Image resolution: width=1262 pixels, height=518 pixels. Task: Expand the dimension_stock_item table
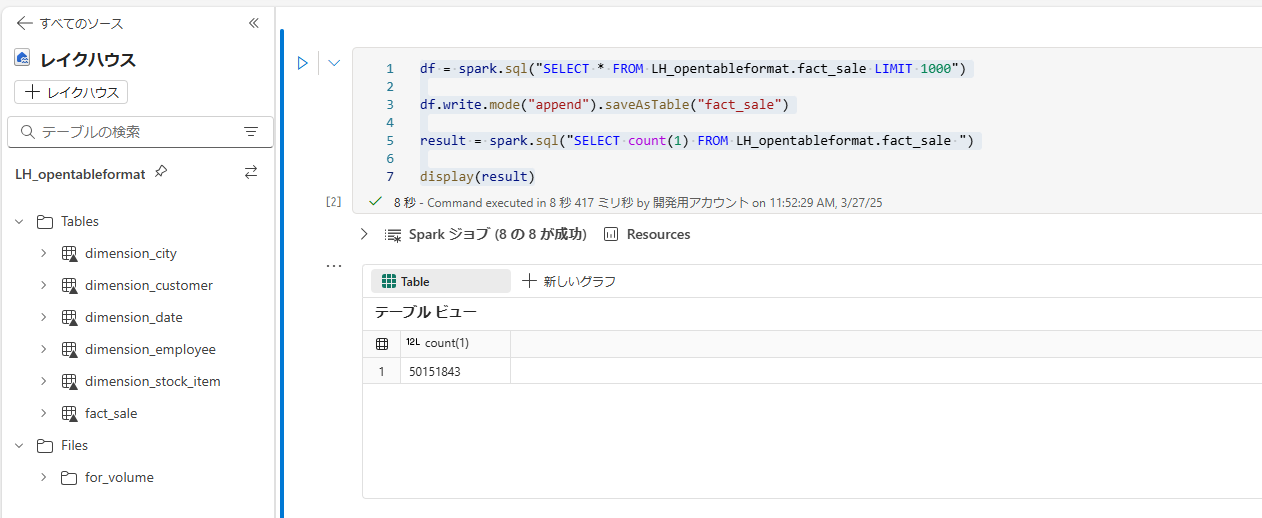[43, 381]
